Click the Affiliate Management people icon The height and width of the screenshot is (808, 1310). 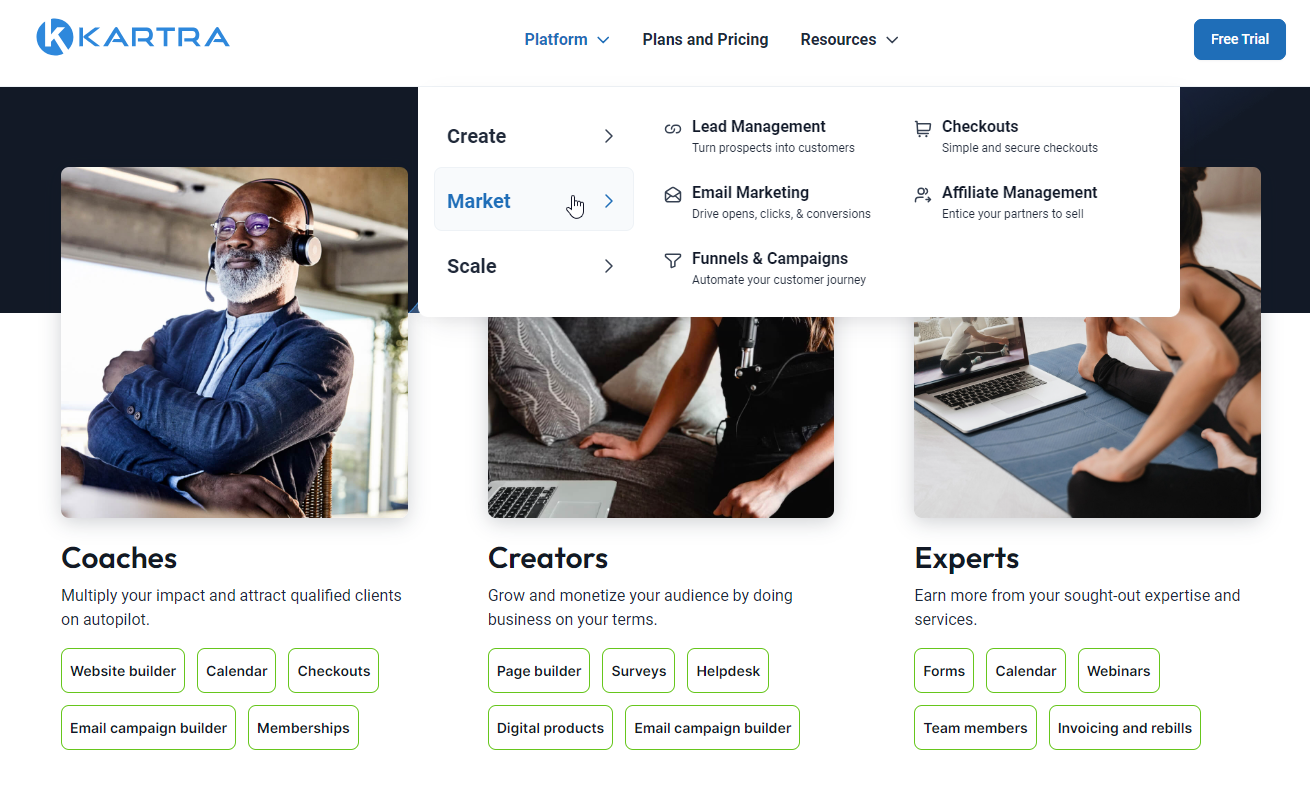click(923, 195)
